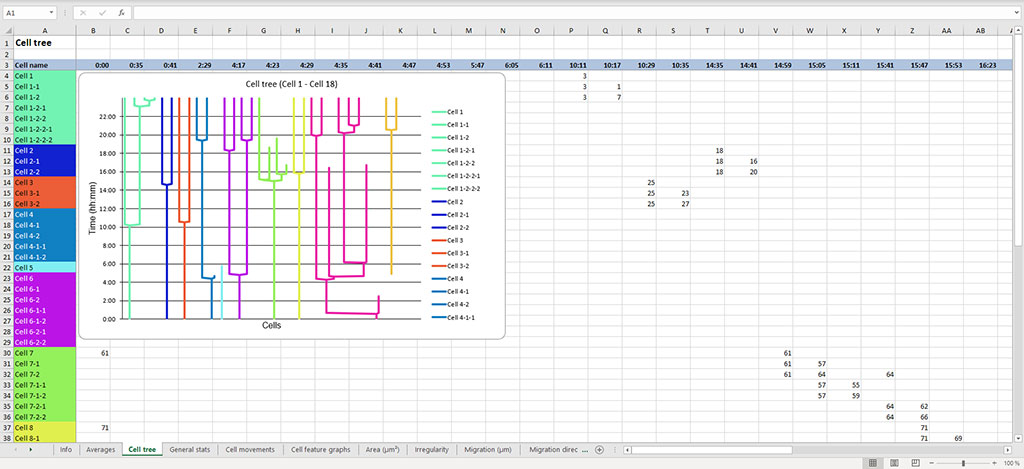Select row 3 header
This screenshot has width=1024, height=469.
click(6, 65)
